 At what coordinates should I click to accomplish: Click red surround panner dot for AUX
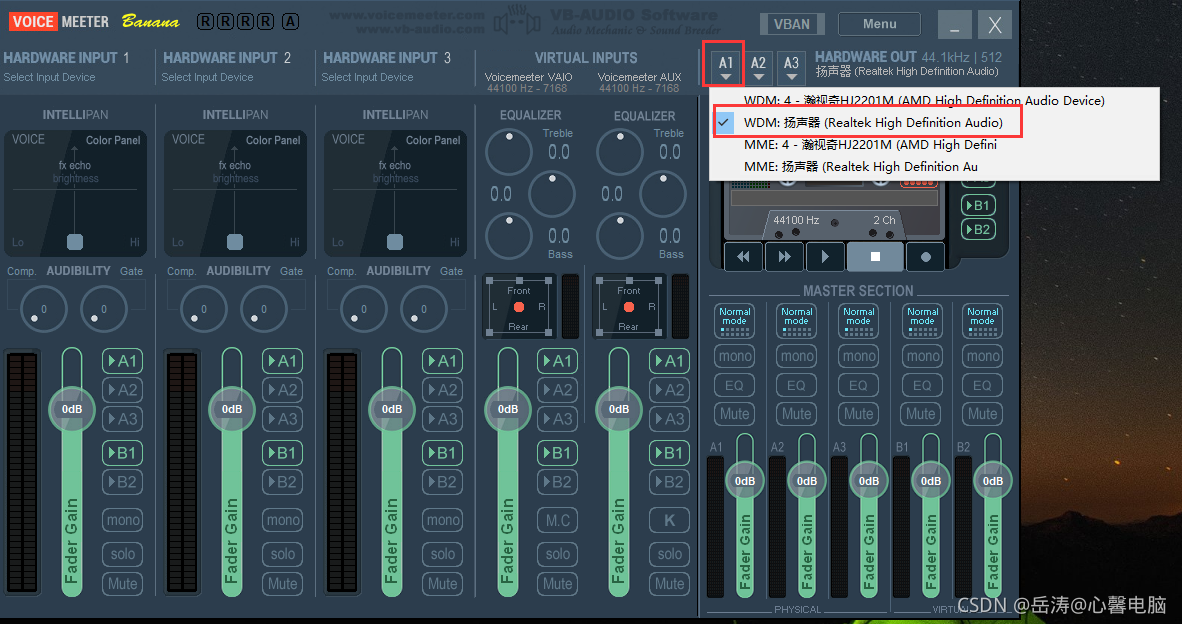pos(629,307)
